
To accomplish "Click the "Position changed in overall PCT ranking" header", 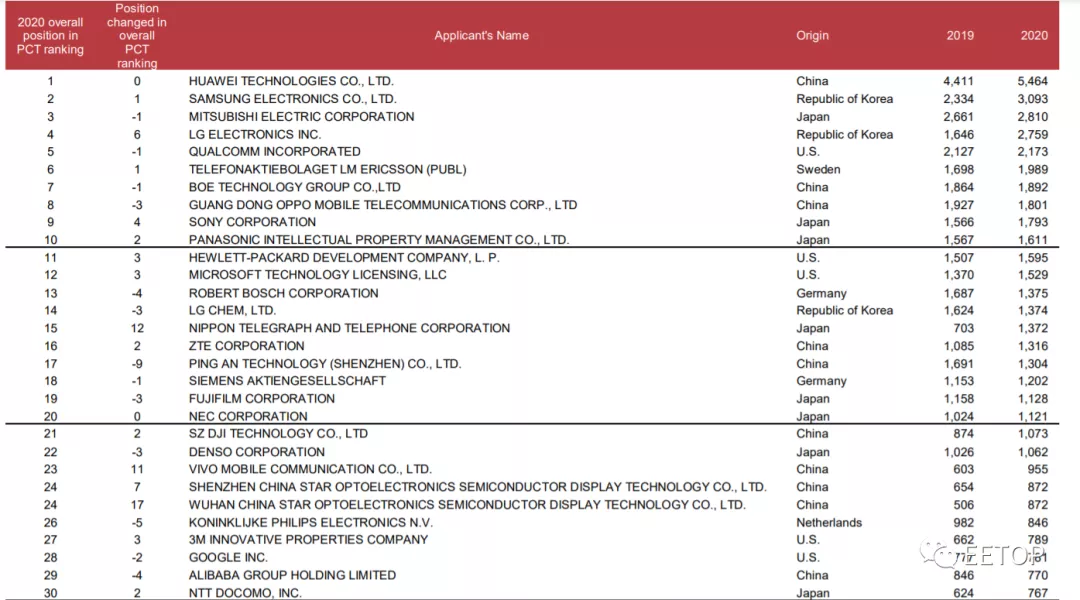I will [137, 36].
